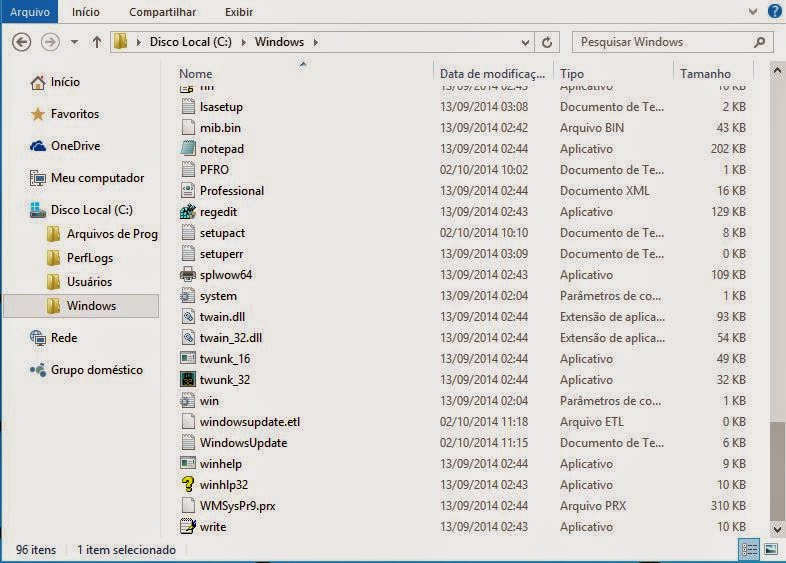Switch to large icons view in status bar

tap(771, 550)
